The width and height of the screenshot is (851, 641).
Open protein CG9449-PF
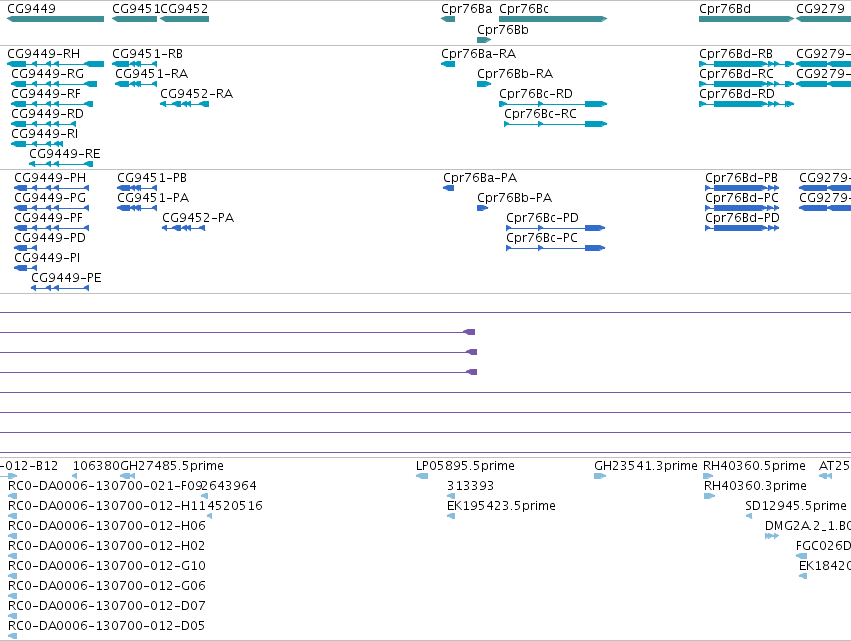point(48,218)
